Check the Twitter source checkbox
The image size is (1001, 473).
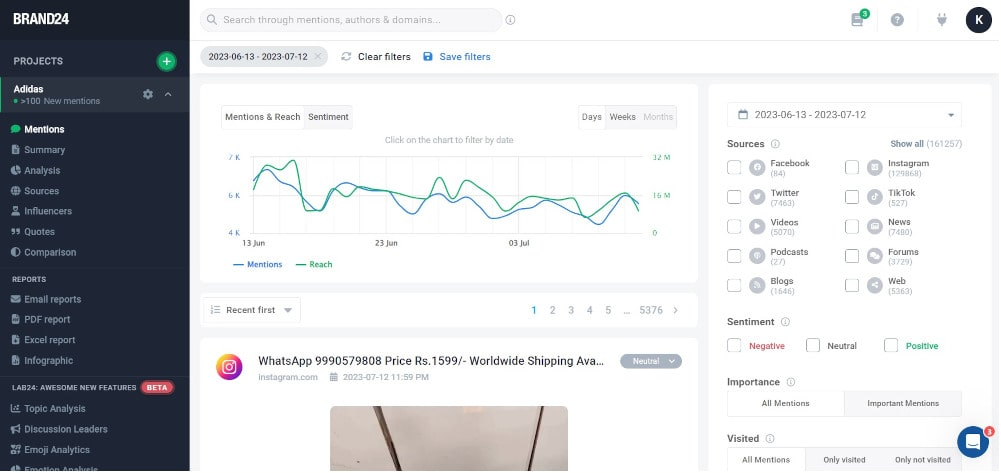pyautogui.click(x=734, y=197)
